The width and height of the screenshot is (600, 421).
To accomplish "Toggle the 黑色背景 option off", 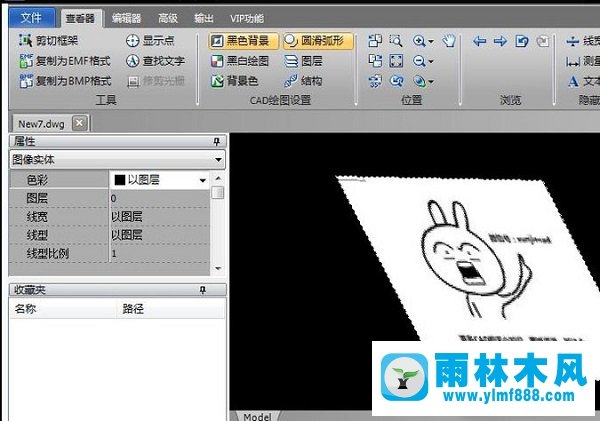I will click(x=243, y=41).
